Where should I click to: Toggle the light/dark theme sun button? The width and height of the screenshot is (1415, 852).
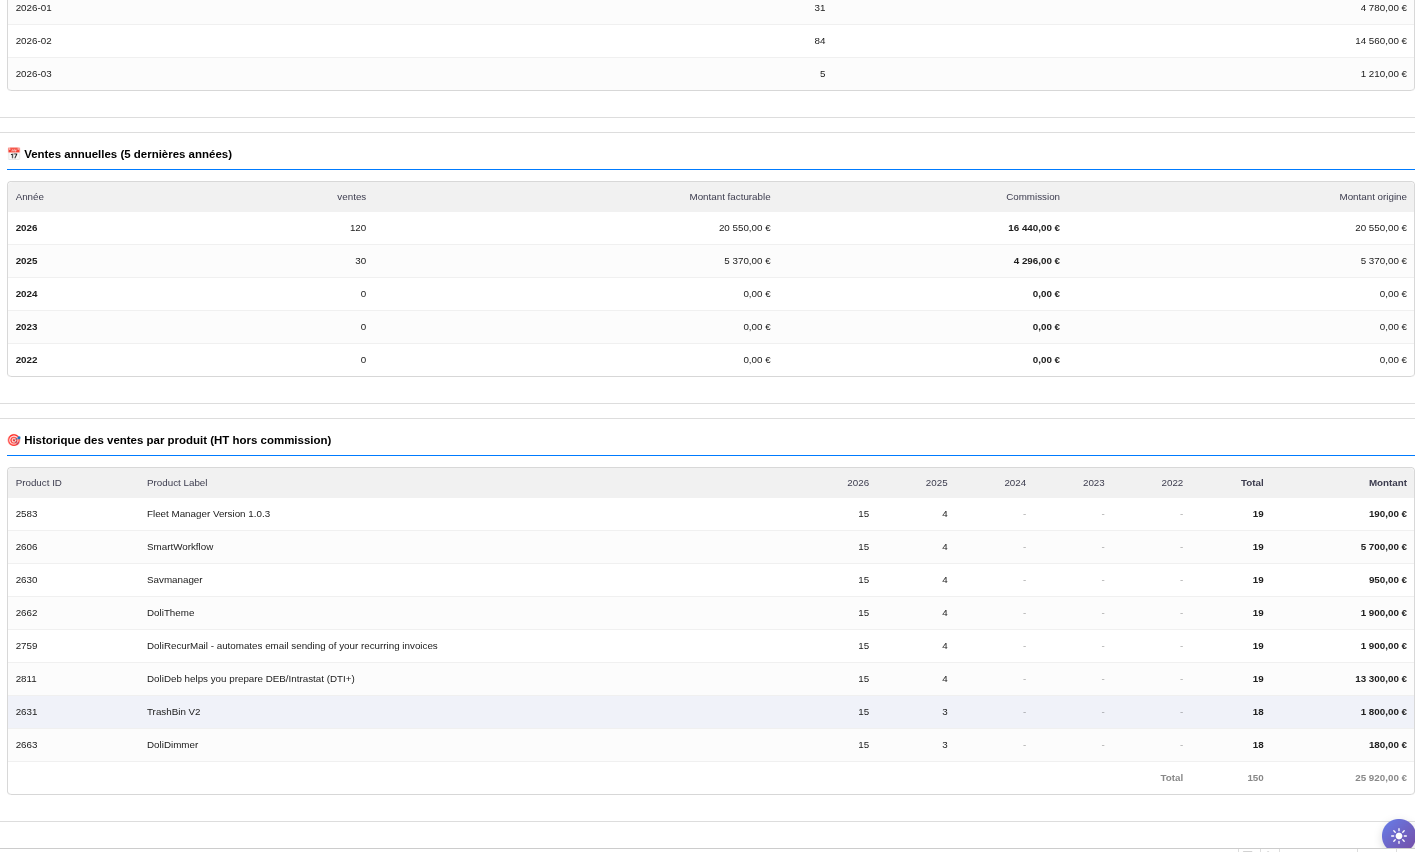[1398, 835]
